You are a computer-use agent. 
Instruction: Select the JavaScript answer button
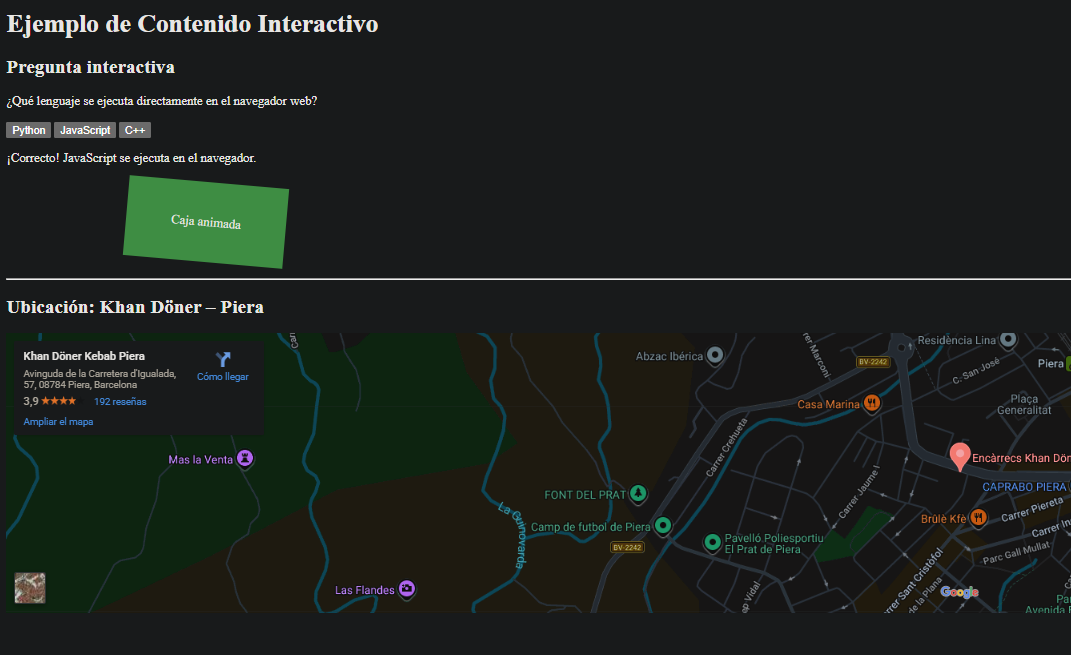point(85,130)
